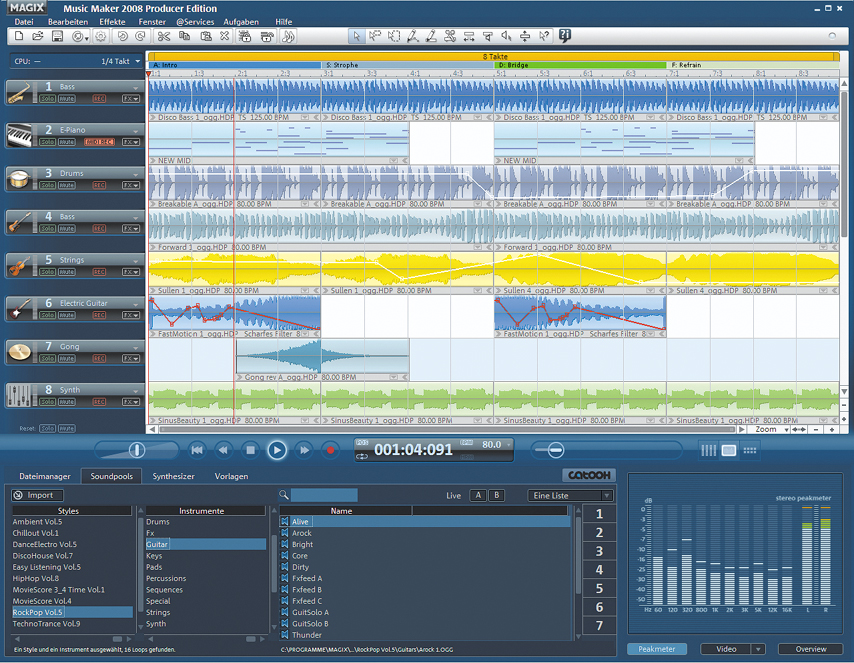The width and height of the screenshot is (854, 663).
Task: Open the Video button dropdown arrow
Action: pyautogui.click(x=758, y=649)
